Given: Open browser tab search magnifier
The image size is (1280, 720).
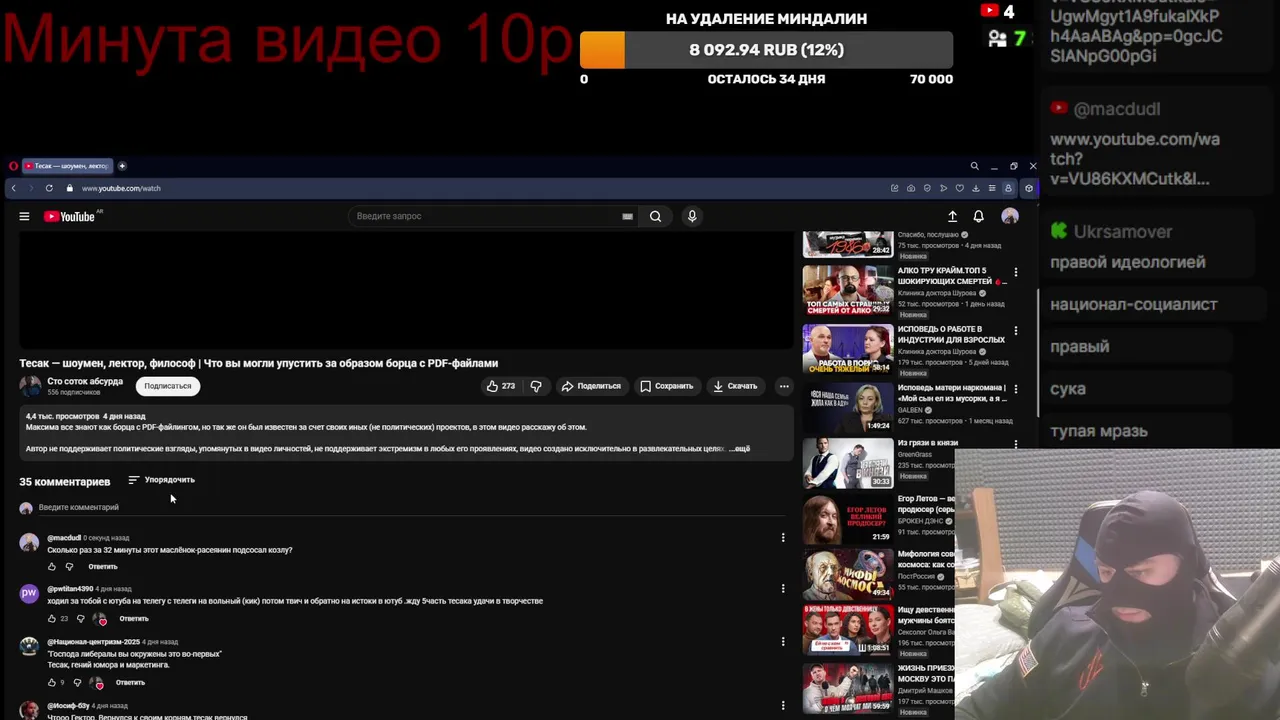Looking at the screenshot, I should click(x=974, y=166).
